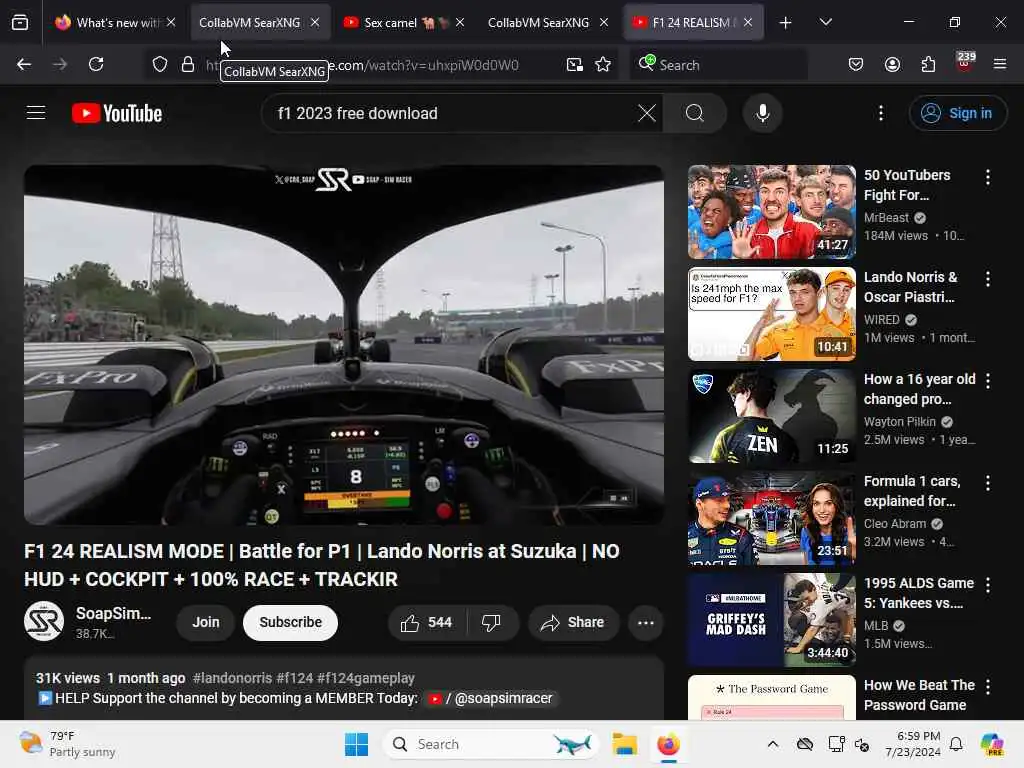This screenshot has width=1024, height=768.
Task: Open Pocket save icon in toolbar
Action: tap(856, 64)
